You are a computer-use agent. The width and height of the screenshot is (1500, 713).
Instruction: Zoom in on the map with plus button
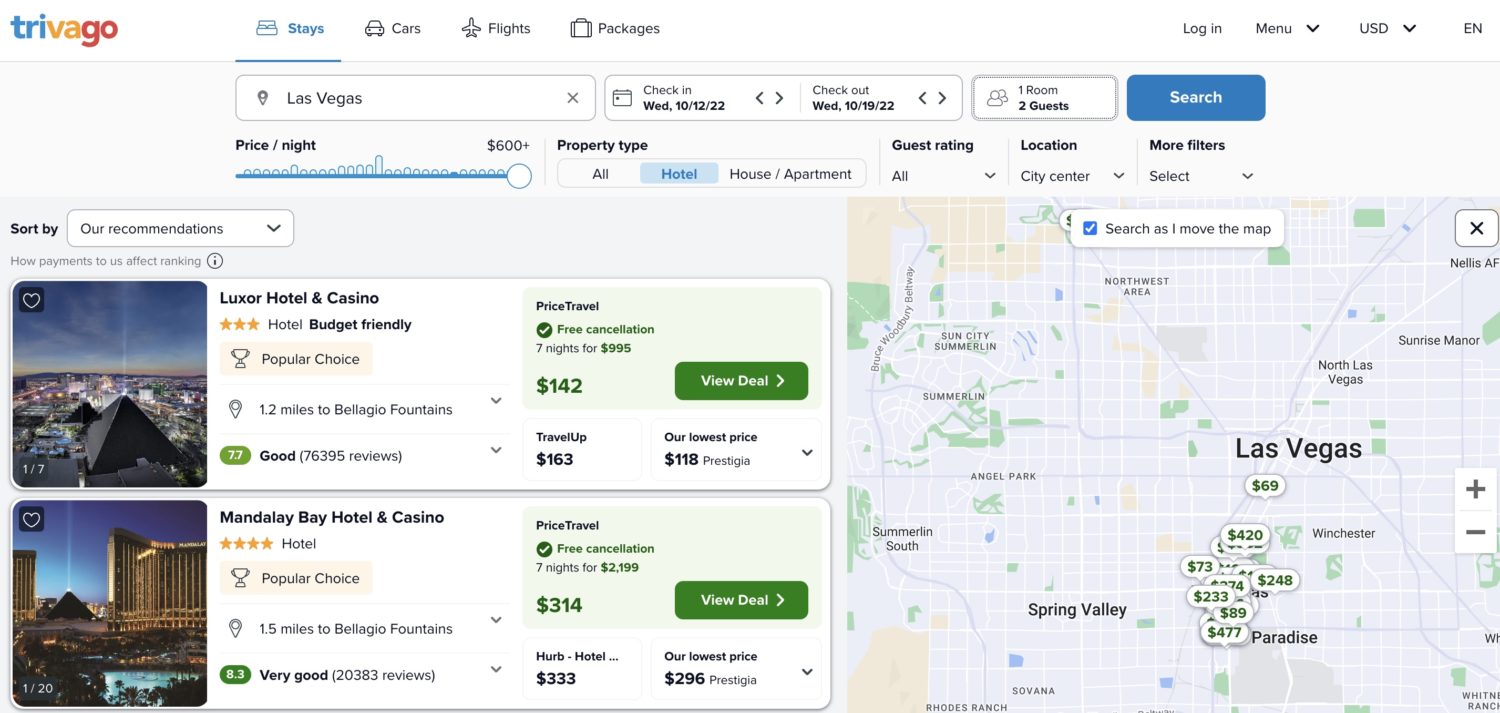click(x=1475, y=488)
